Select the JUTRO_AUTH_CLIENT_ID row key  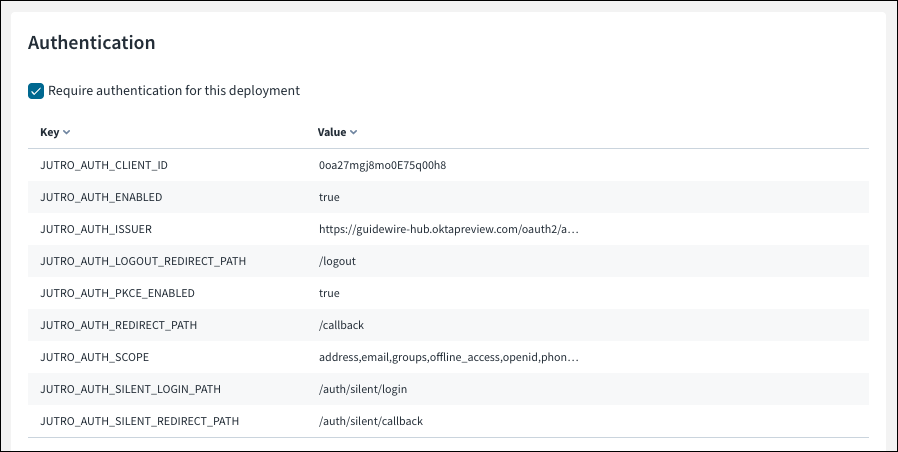point(104,166)
